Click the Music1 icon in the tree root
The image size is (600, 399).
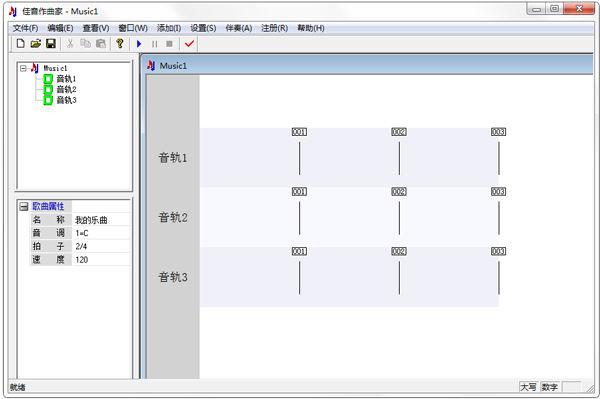tap(35, 68)
